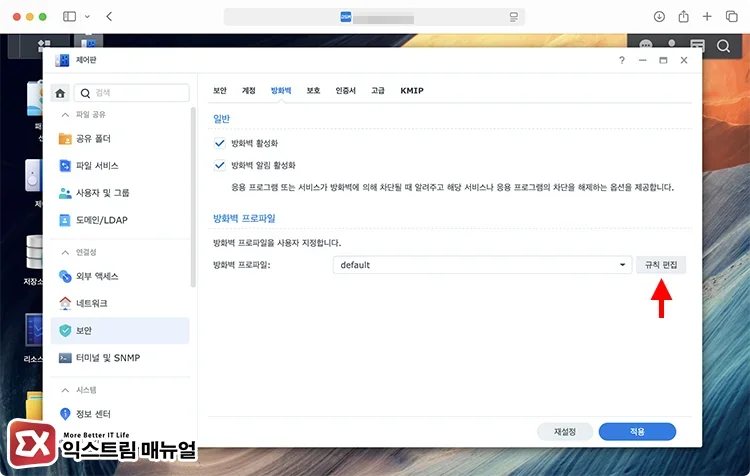Viewport: 750px width, 476px height.
Task: Collapse the File Sharing section (파일 공유)
Action: point(65,114)
